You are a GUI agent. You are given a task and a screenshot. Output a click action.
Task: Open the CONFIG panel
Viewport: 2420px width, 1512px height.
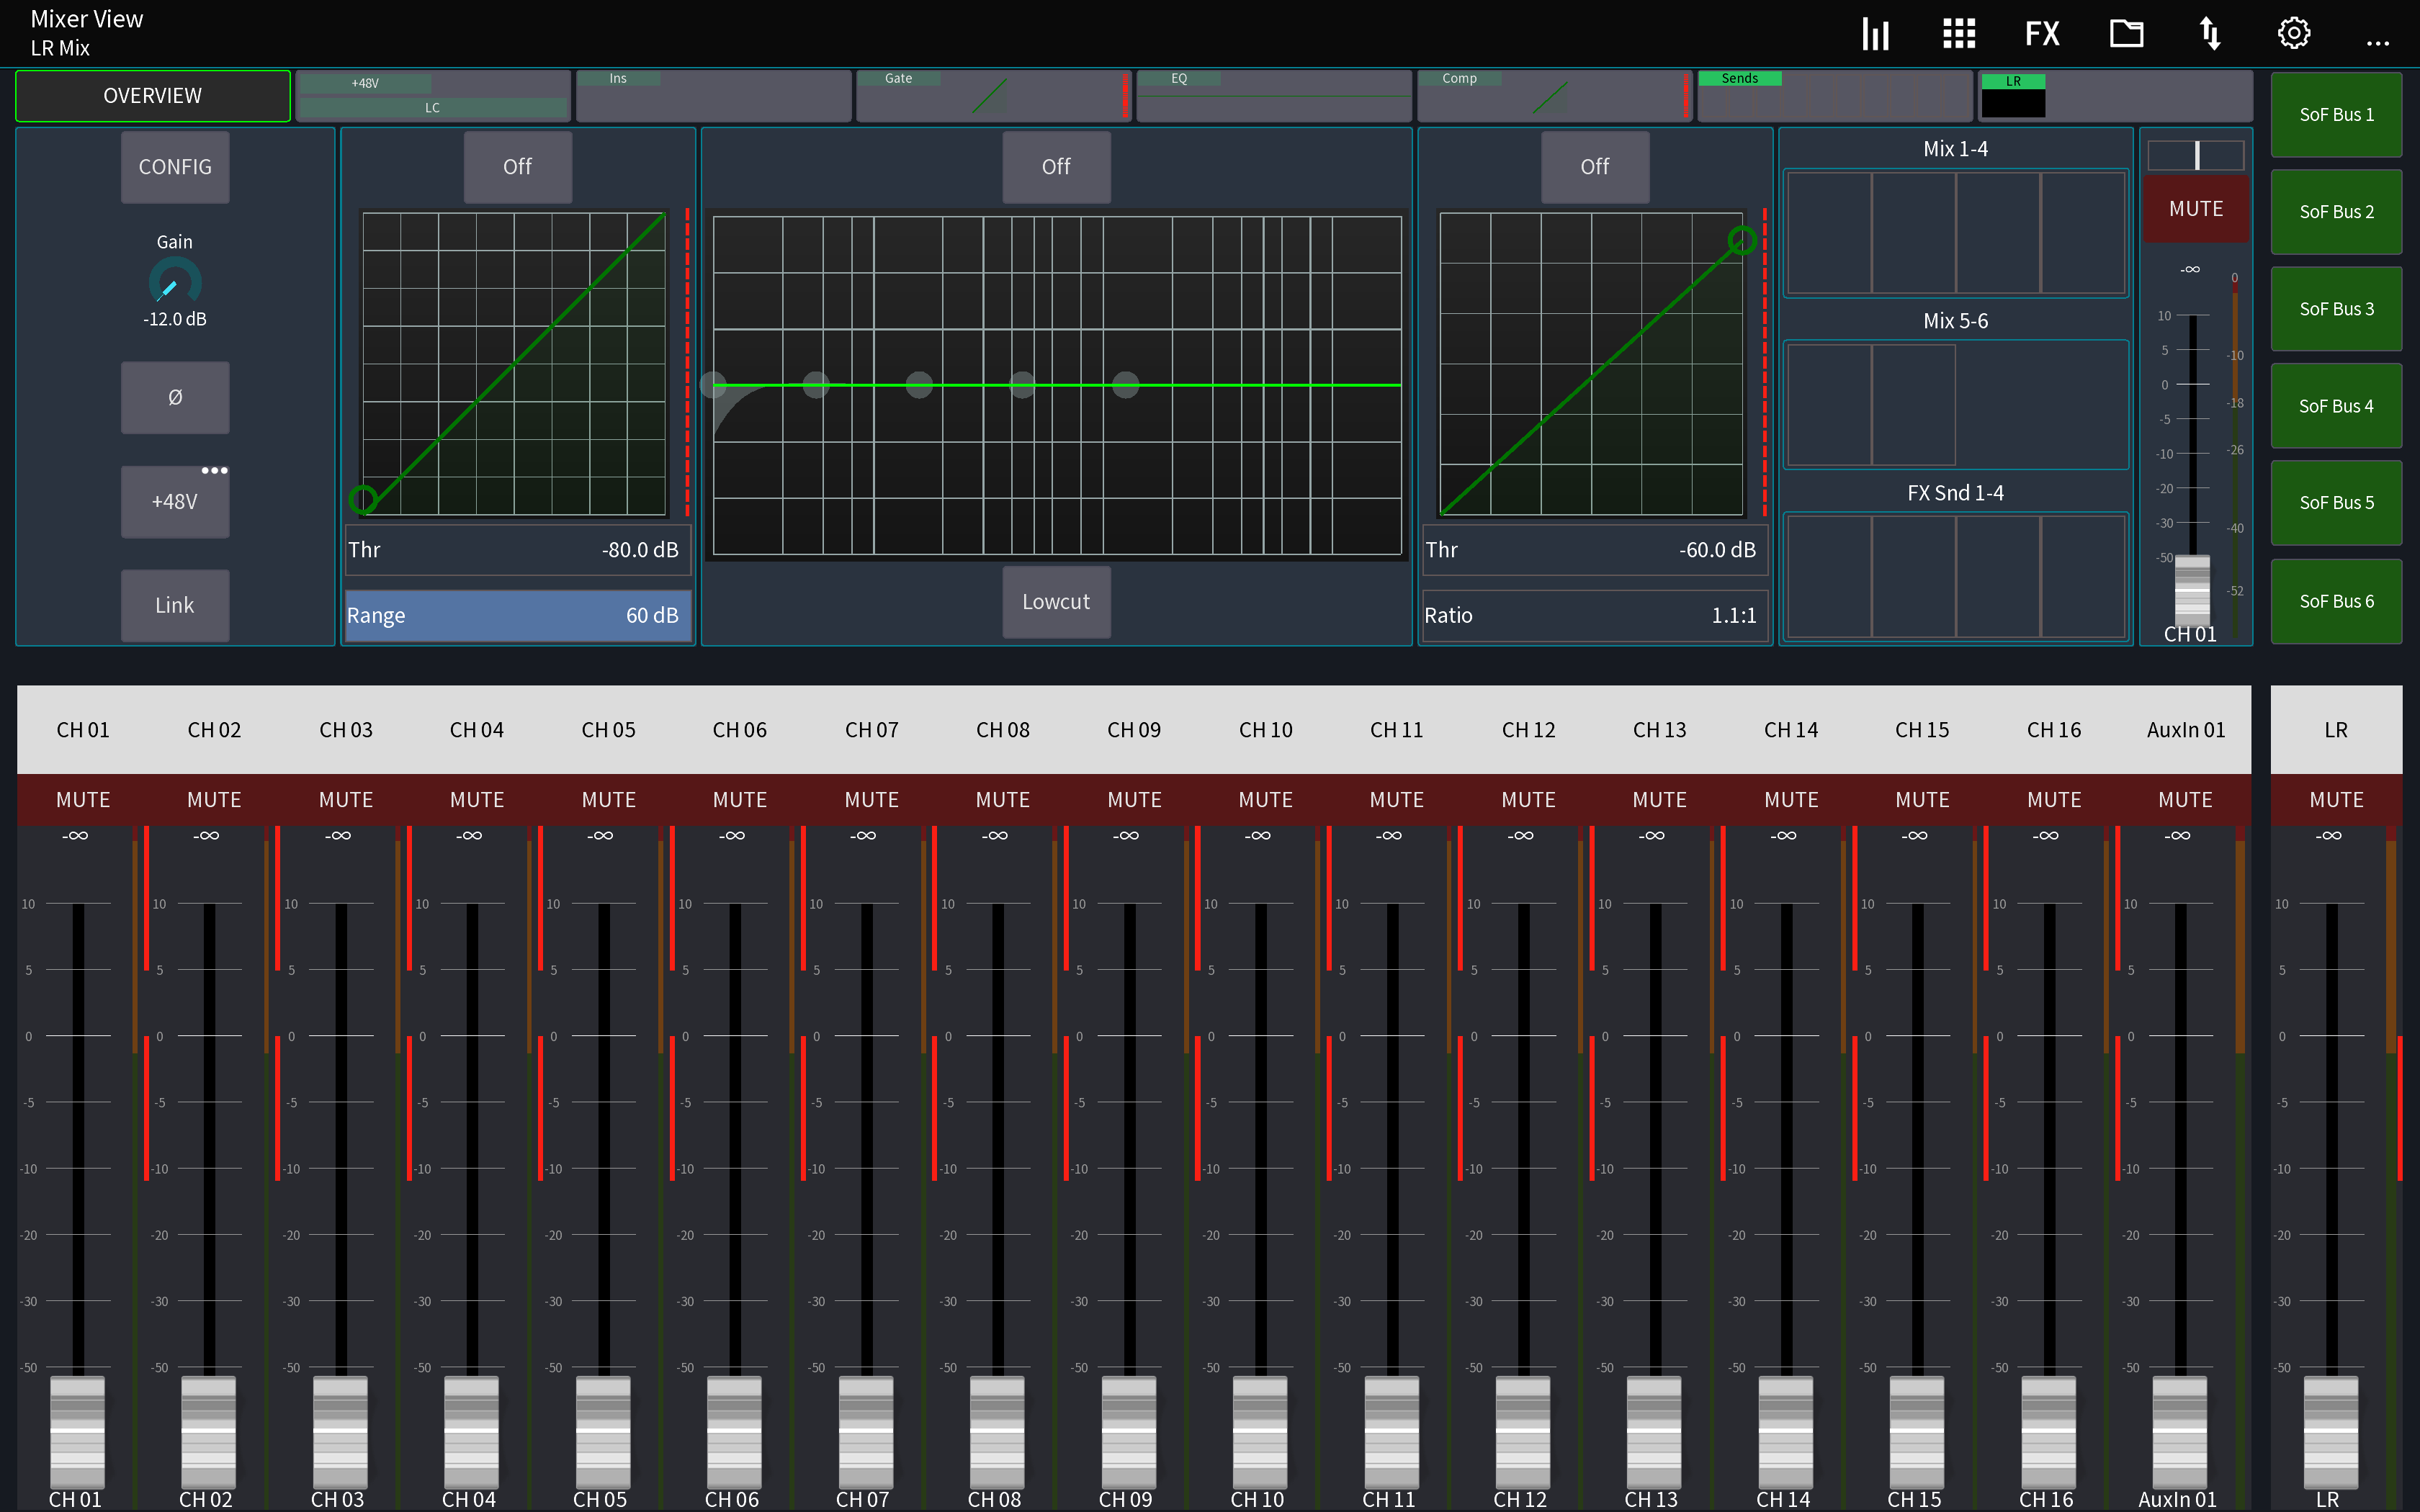tap(175, 167)
